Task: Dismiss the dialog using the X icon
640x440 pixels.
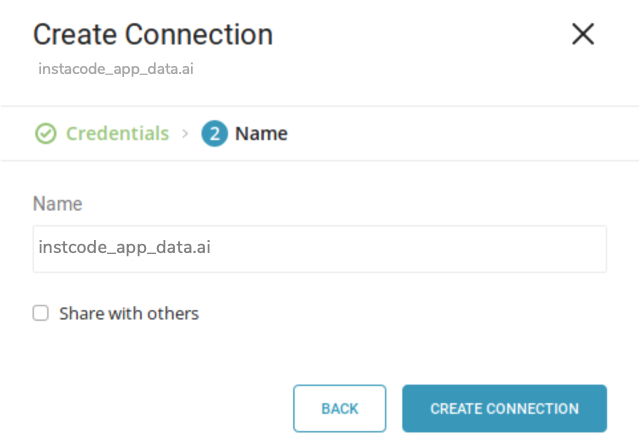Action: click(x=583, y=34)
